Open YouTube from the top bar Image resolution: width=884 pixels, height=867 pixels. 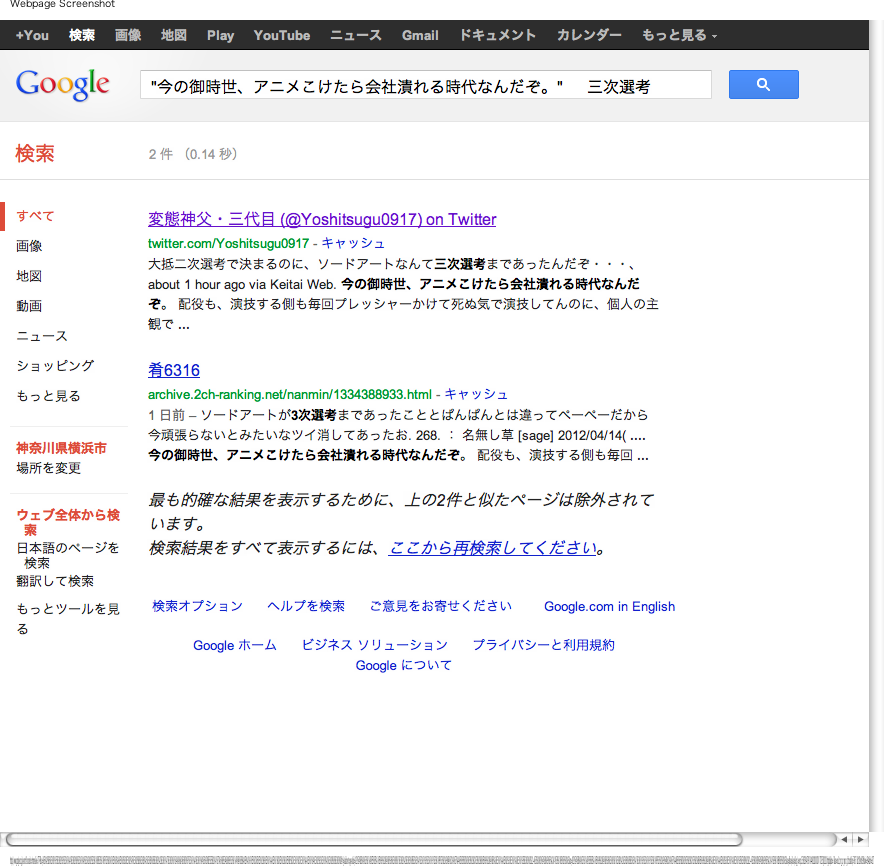tap(282, 36)
